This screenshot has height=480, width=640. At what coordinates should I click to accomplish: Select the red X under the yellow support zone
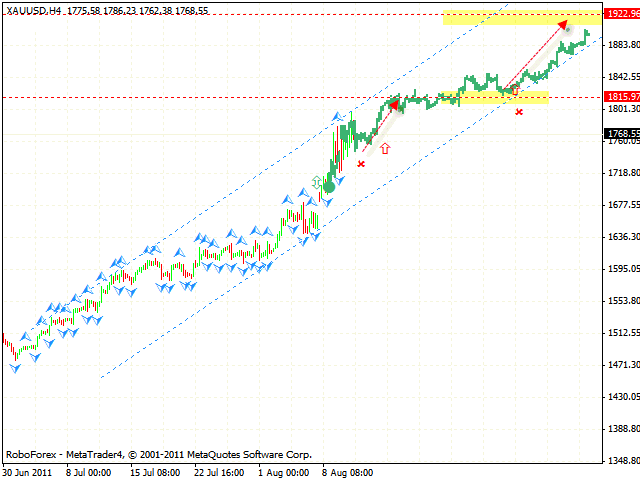click(x=519, y=112)
